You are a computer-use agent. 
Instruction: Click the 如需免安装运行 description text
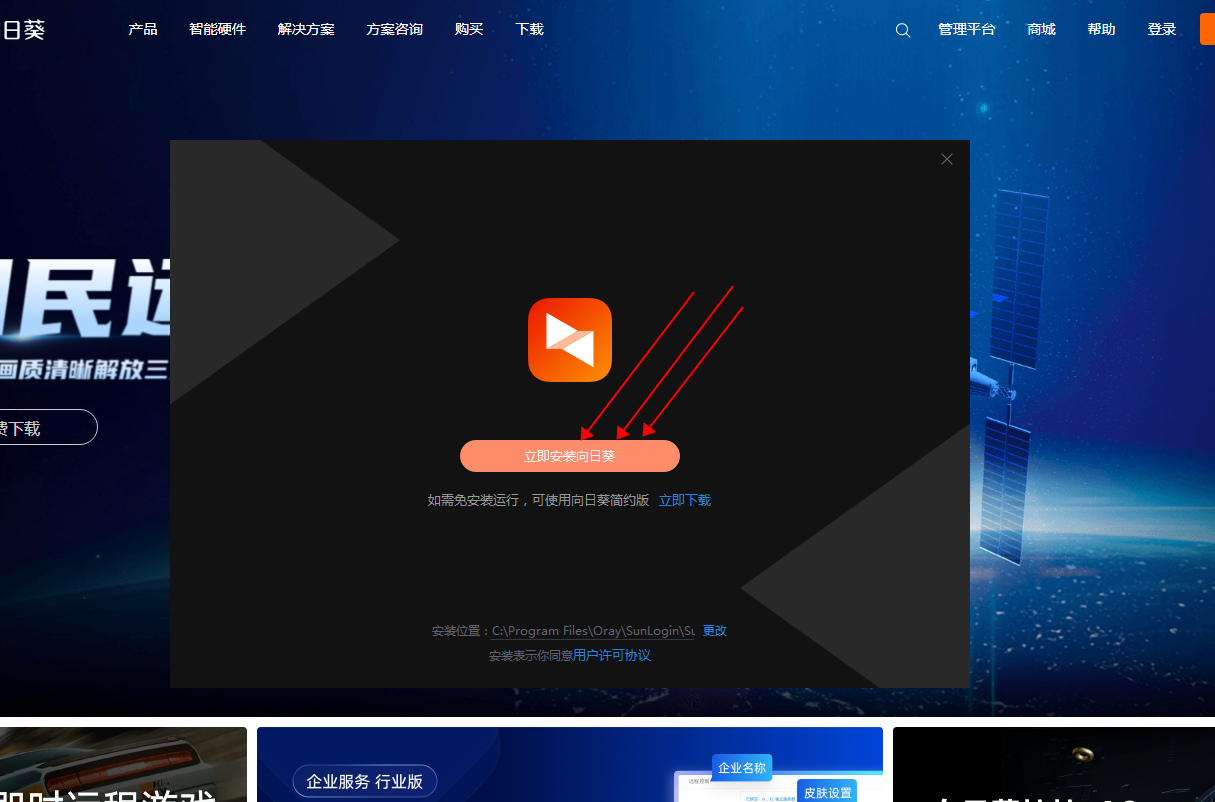coord(539,500)
